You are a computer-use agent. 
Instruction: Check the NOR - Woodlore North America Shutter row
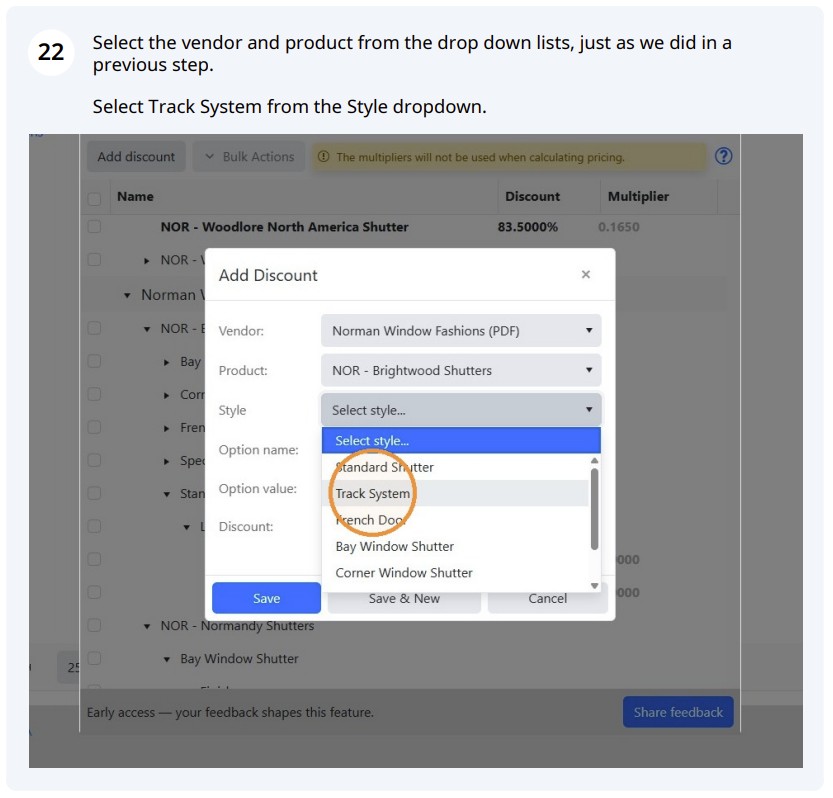(94, 227)
